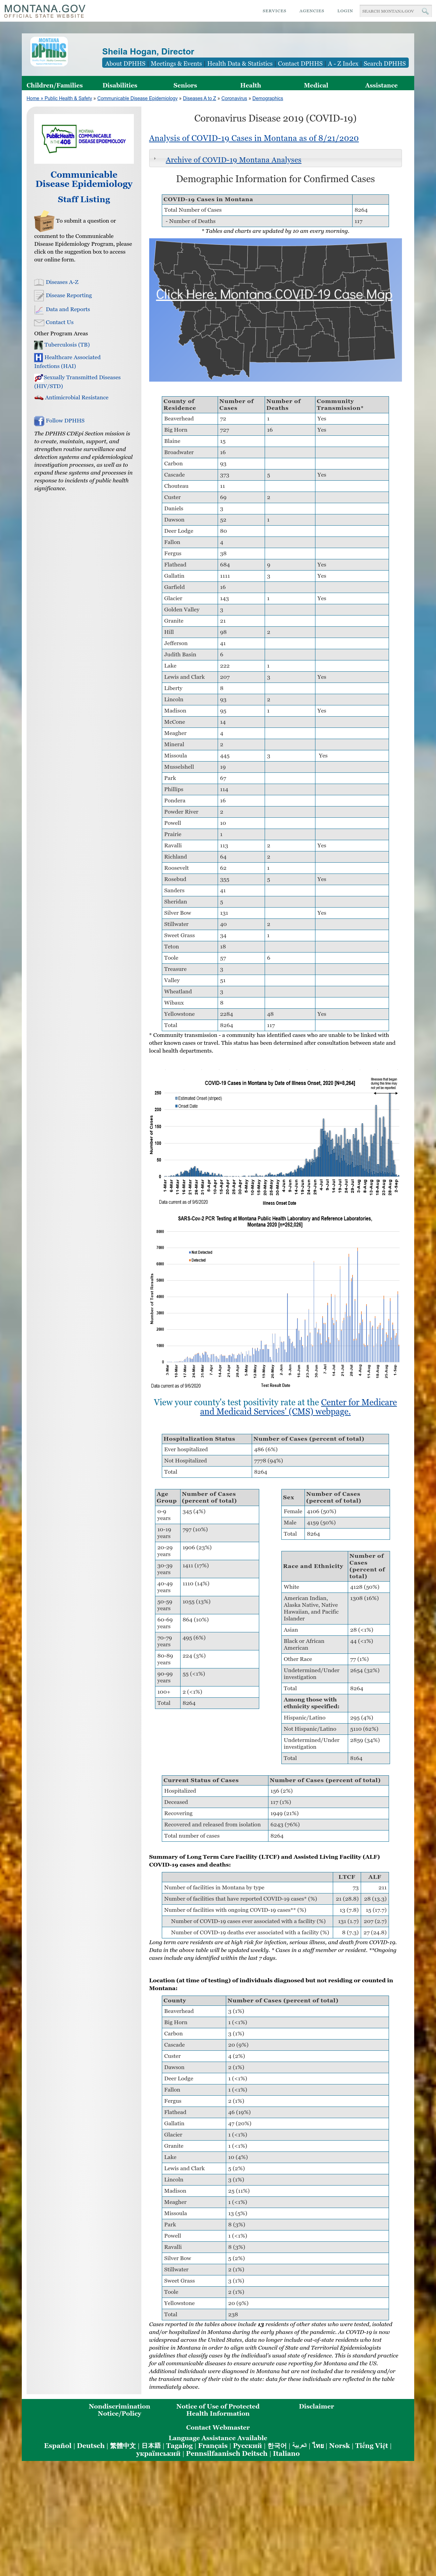The width and height of the screenshot is (436, 2576).
Task: Click the Diseases A-Z icon
Action: 38,282
